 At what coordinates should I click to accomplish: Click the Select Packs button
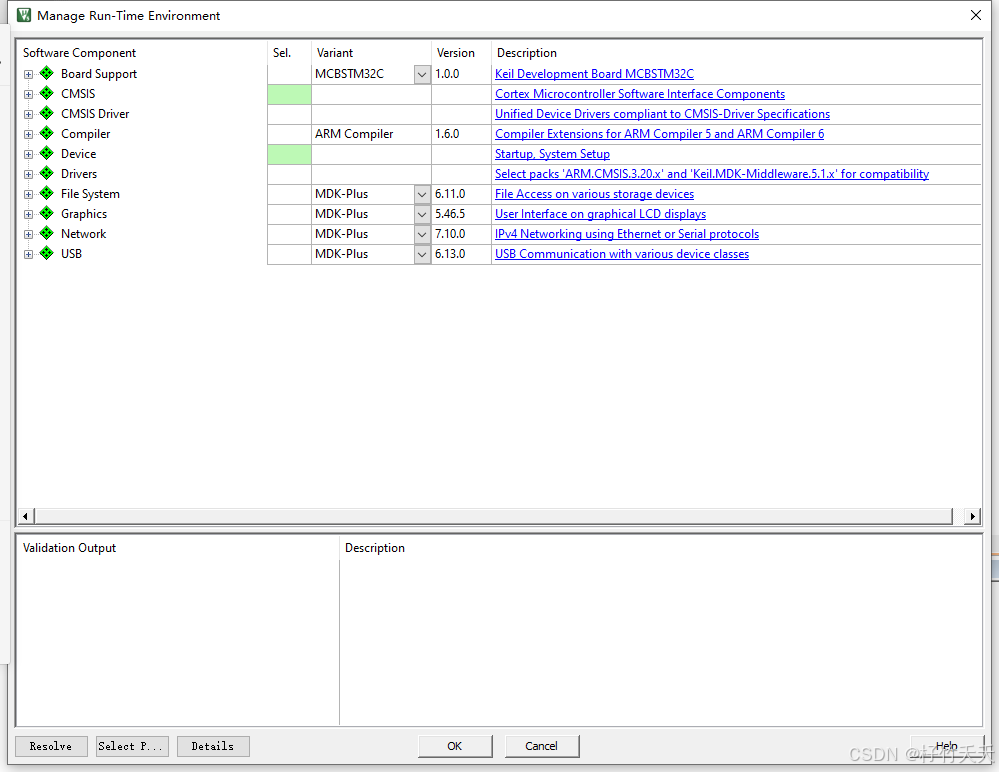tap(132, 746)
